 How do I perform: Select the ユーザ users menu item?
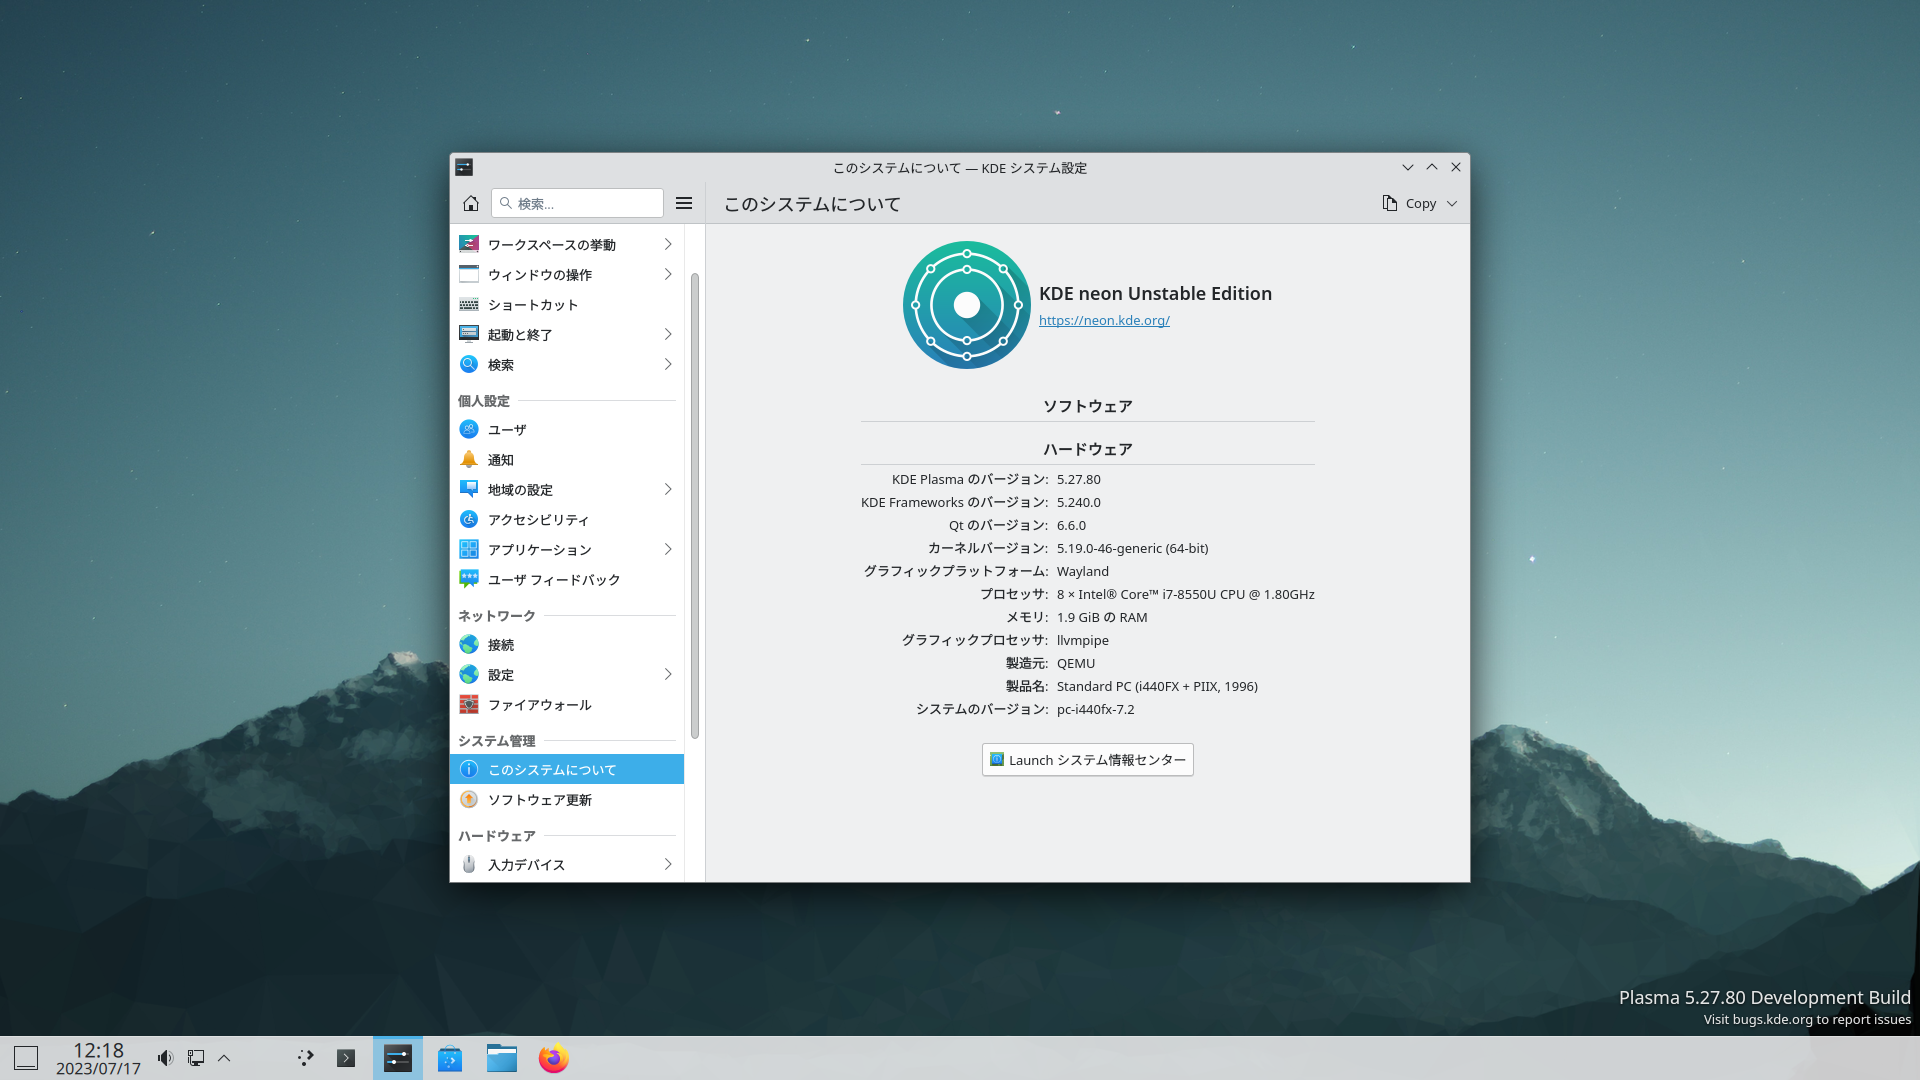click(x=506, y=430)
